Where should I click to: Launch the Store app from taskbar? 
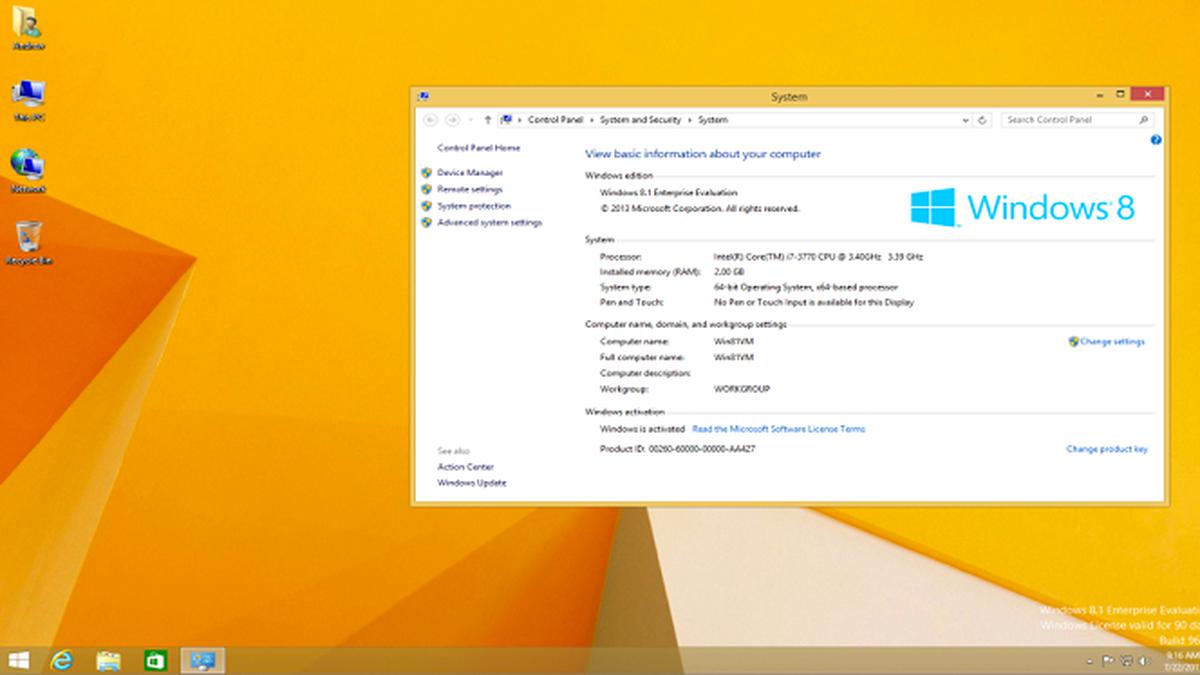tap(155, 660)
